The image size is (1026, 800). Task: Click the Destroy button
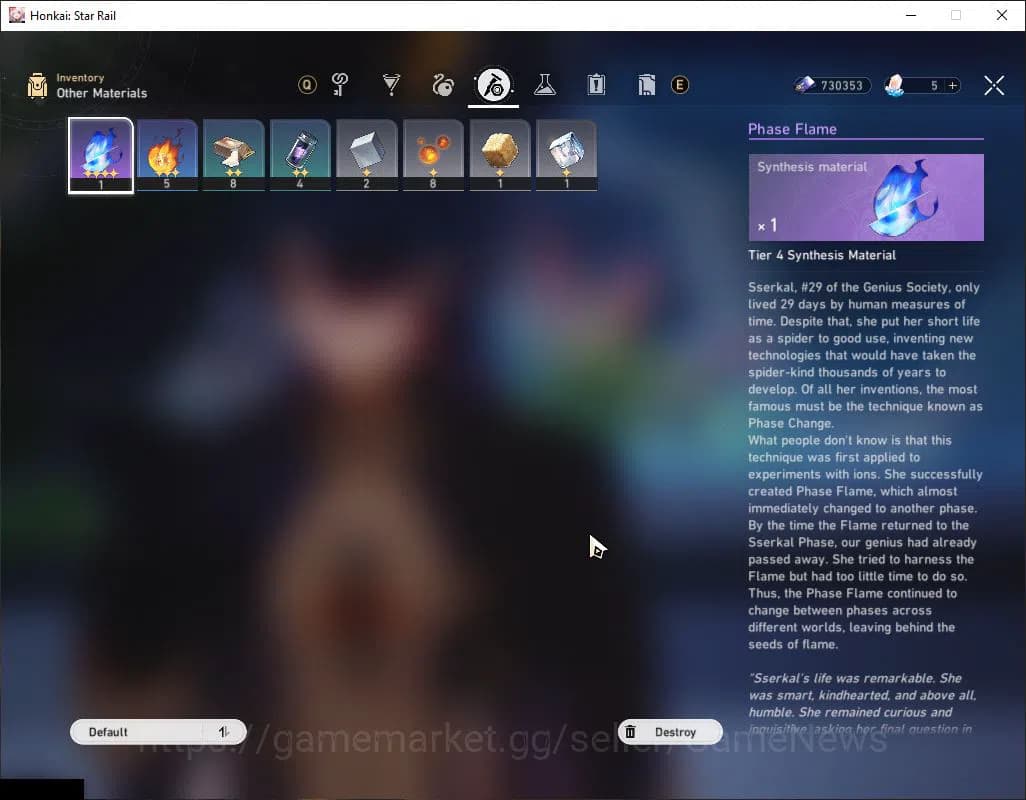[x=670, y=731]
